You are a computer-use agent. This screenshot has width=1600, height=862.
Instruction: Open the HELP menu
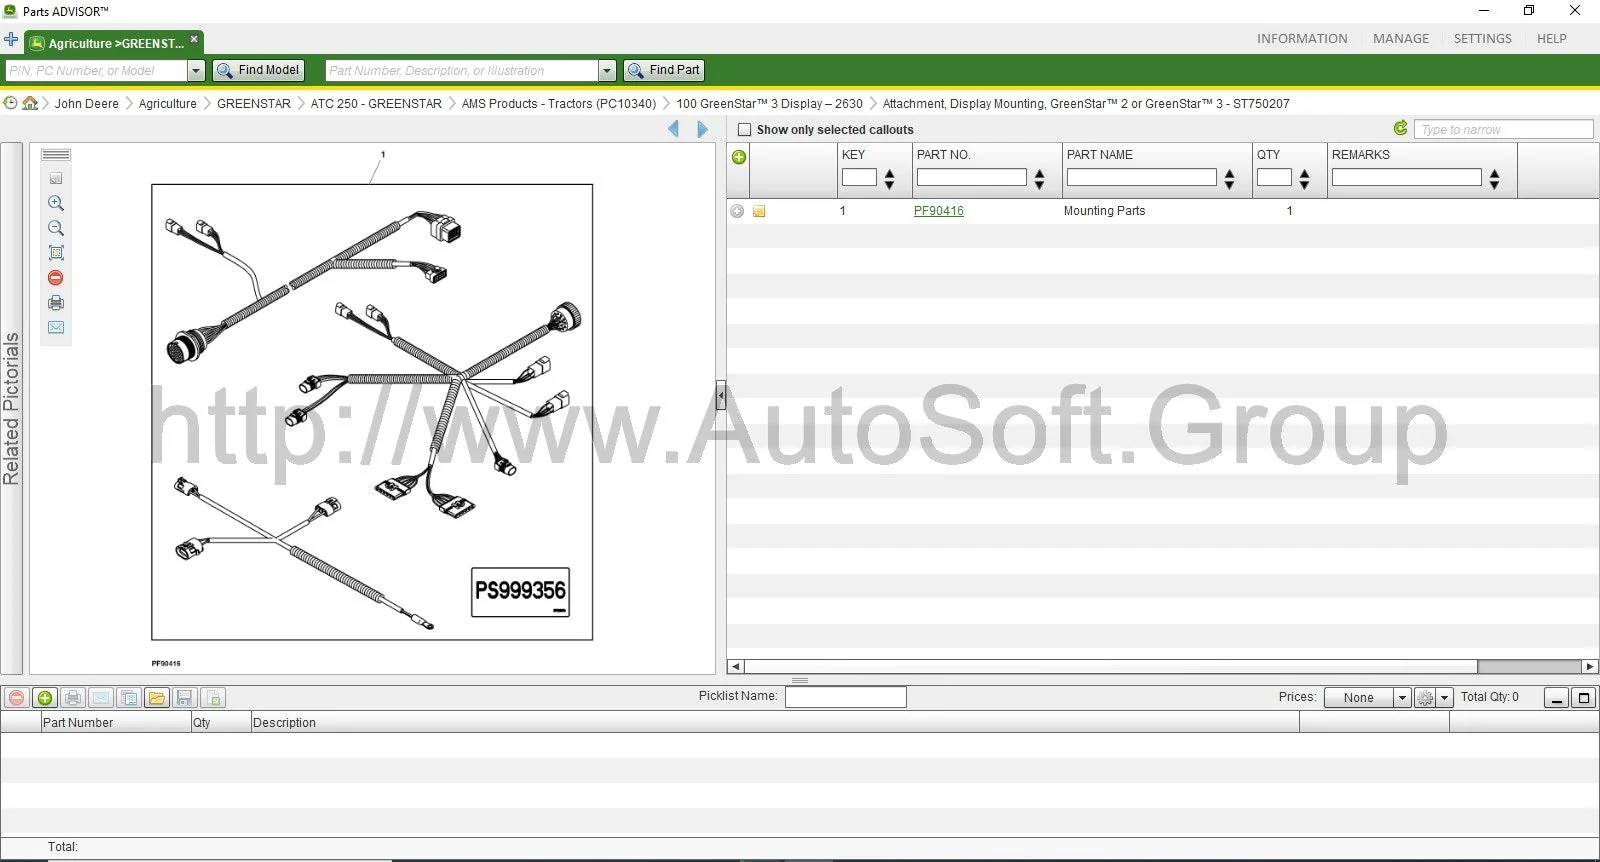click(x=1552, y=39)
